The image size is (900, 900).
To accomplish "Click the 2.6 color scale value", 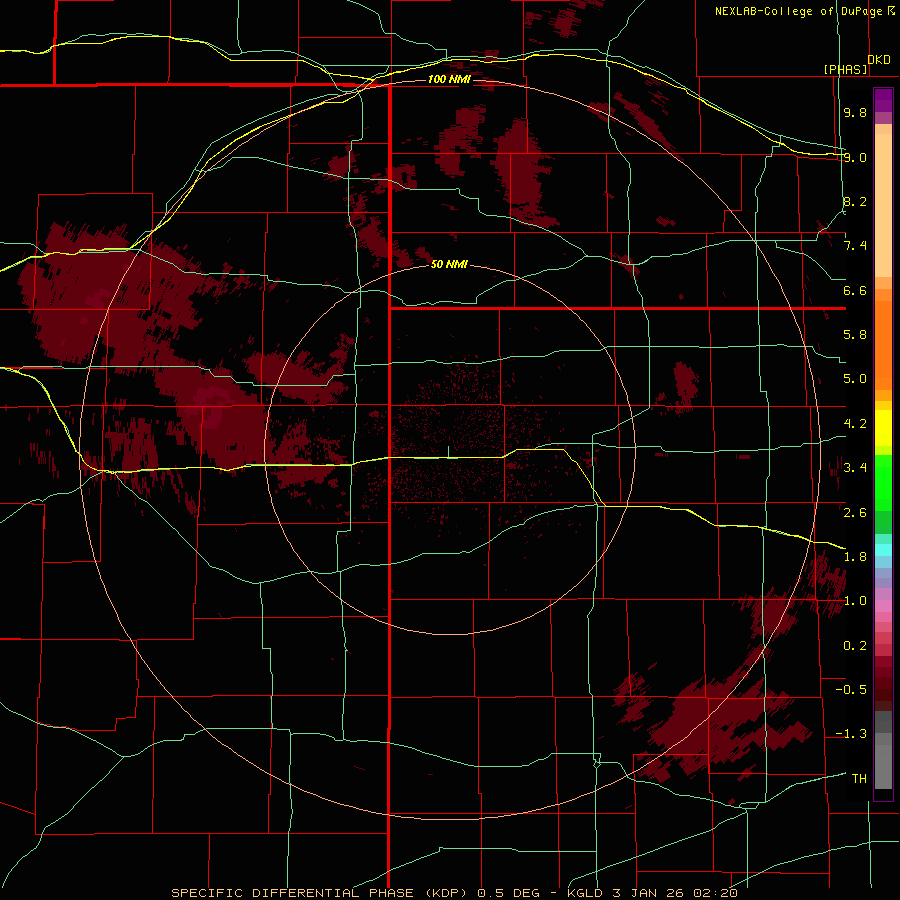I will 855,513.
